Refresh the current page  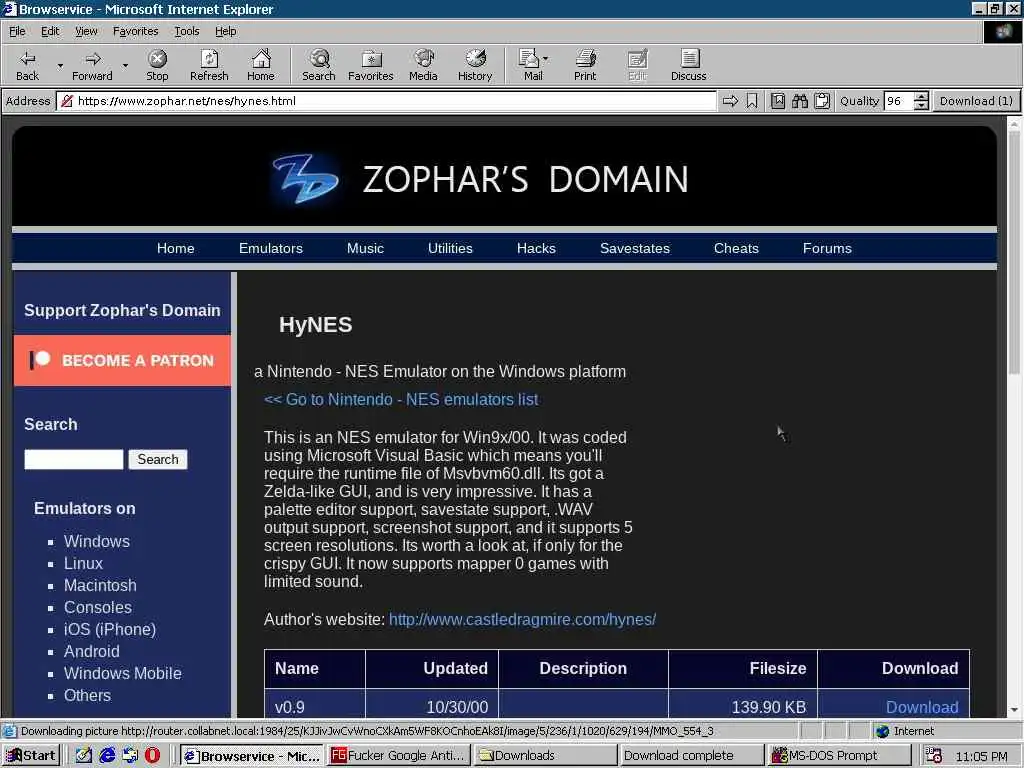tap(209, 65)
